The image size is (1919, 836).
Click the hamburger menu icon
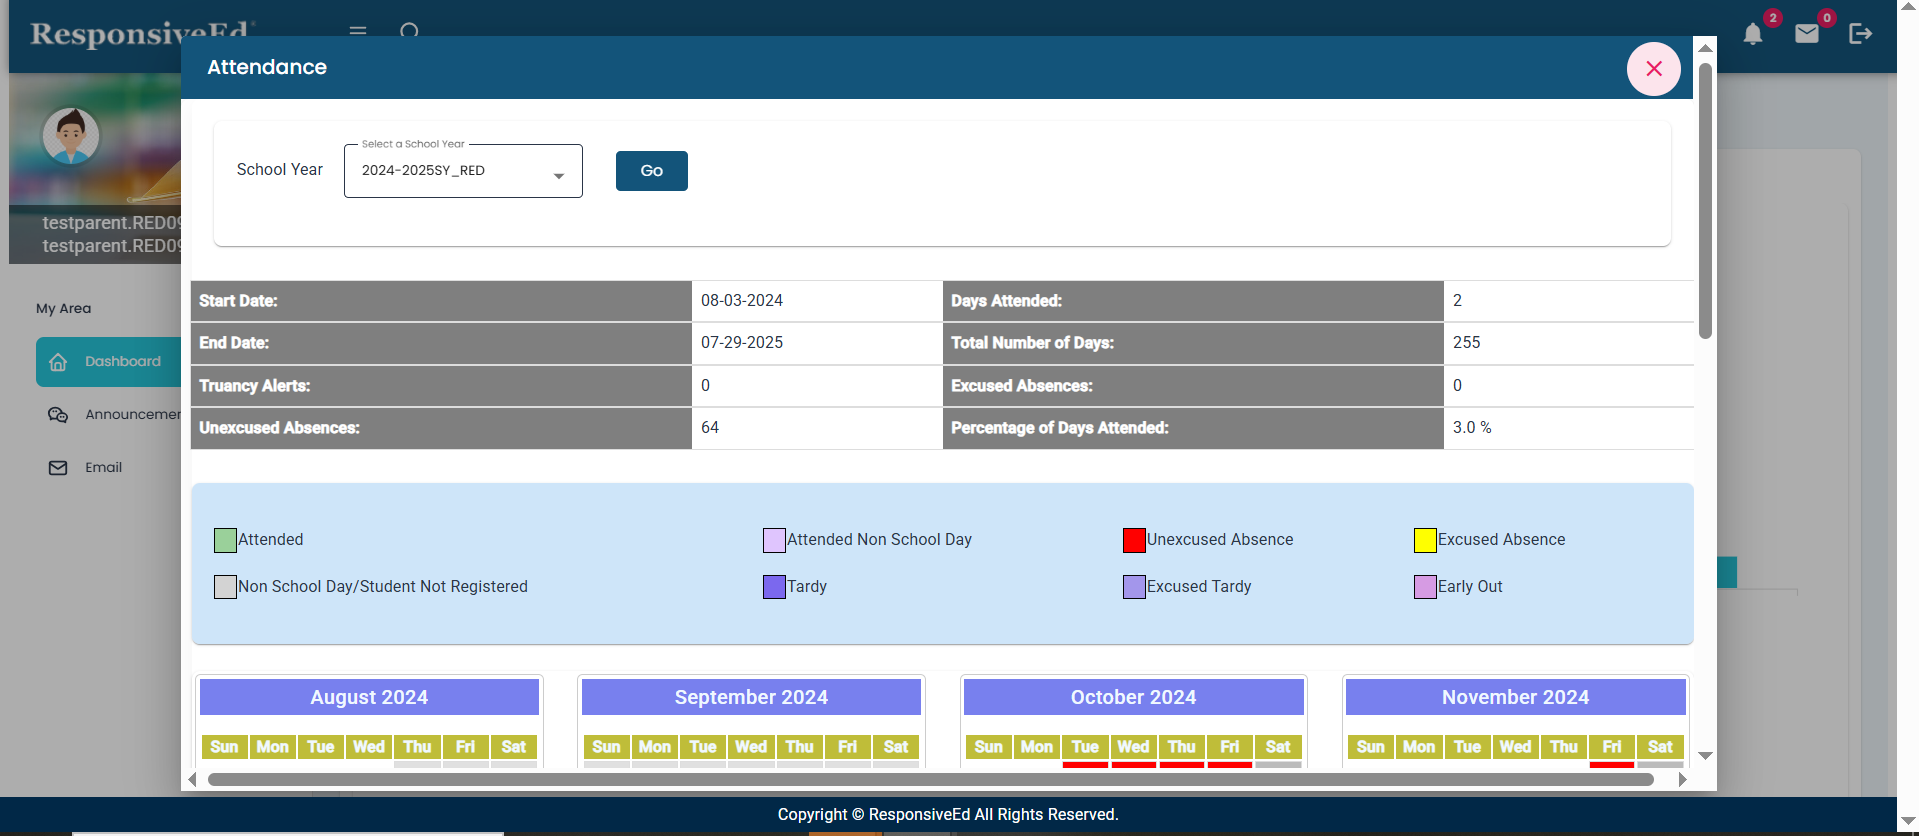(x=357, y=30)
